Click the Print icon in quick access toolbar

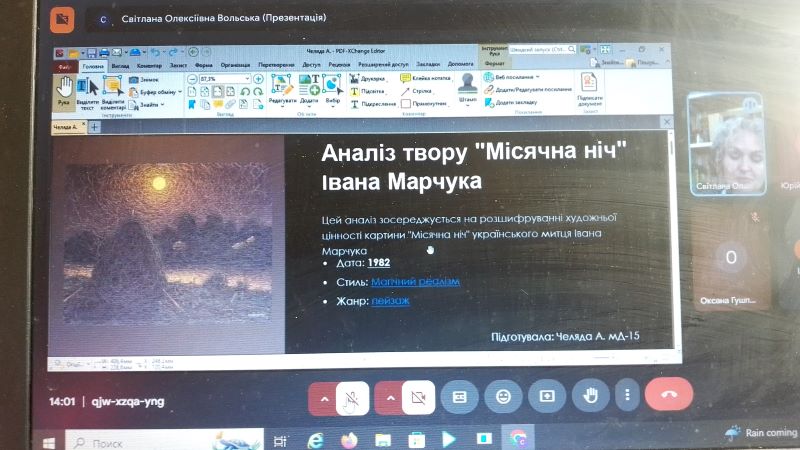click(104, 52)
